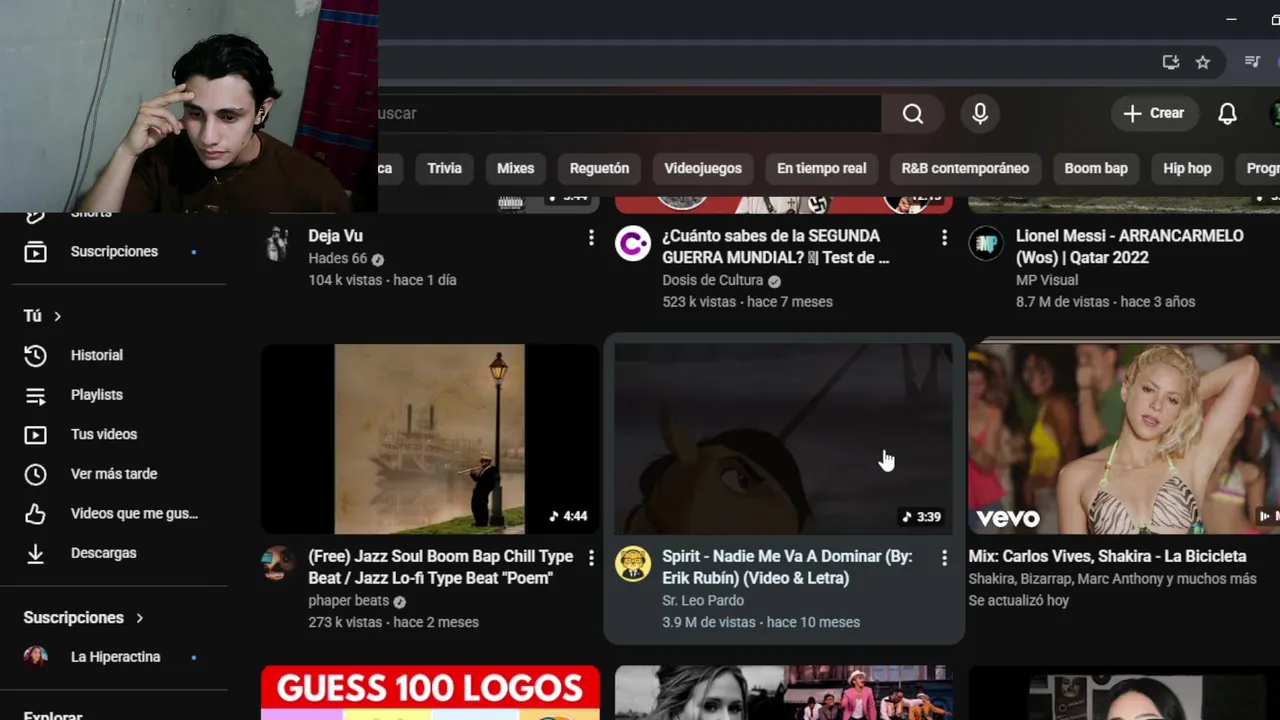Screen dimensions: 1280x720
Task: Click phaper beats channel avatar
Action: point(278,564)
